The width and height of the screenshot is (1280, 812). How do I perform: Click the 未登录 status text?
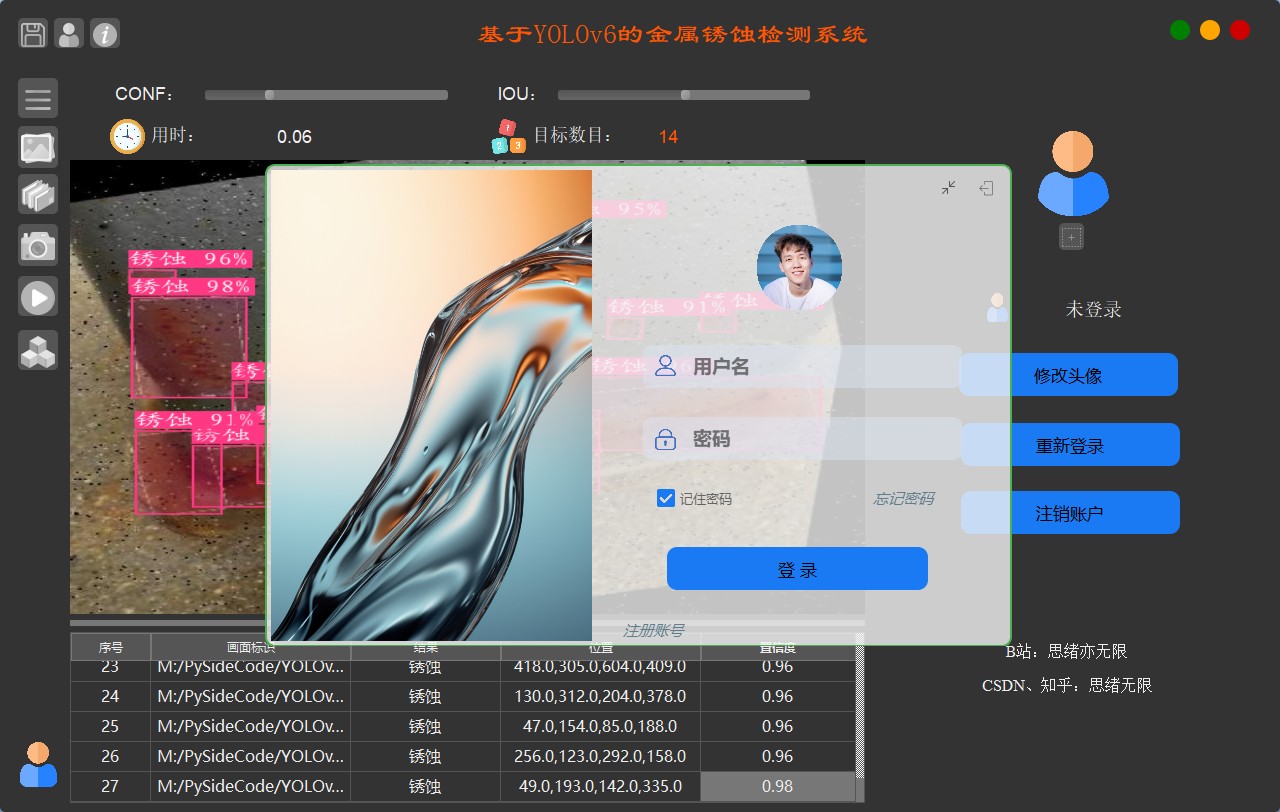pyautogui.click(x=1093, y=310)
